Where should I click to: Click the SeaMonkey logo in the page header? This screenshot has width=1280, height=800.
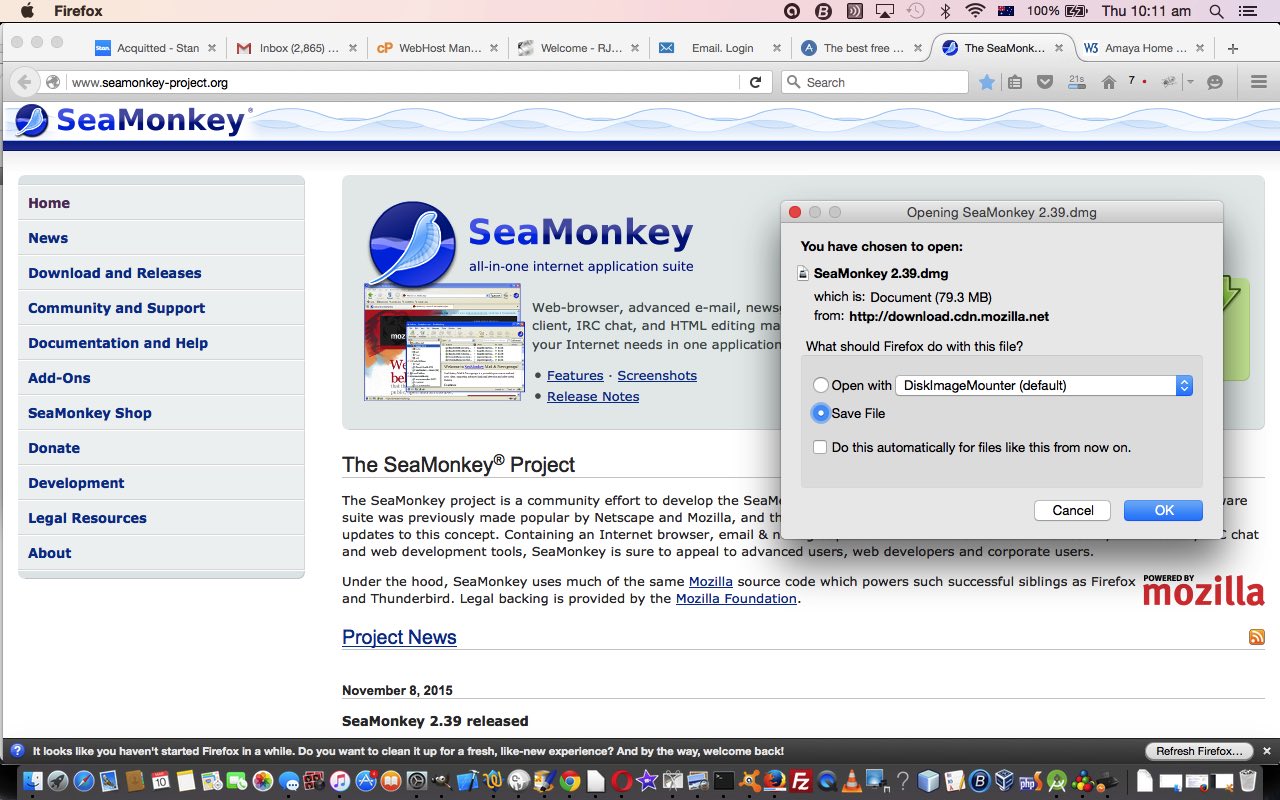coord(132,121)
